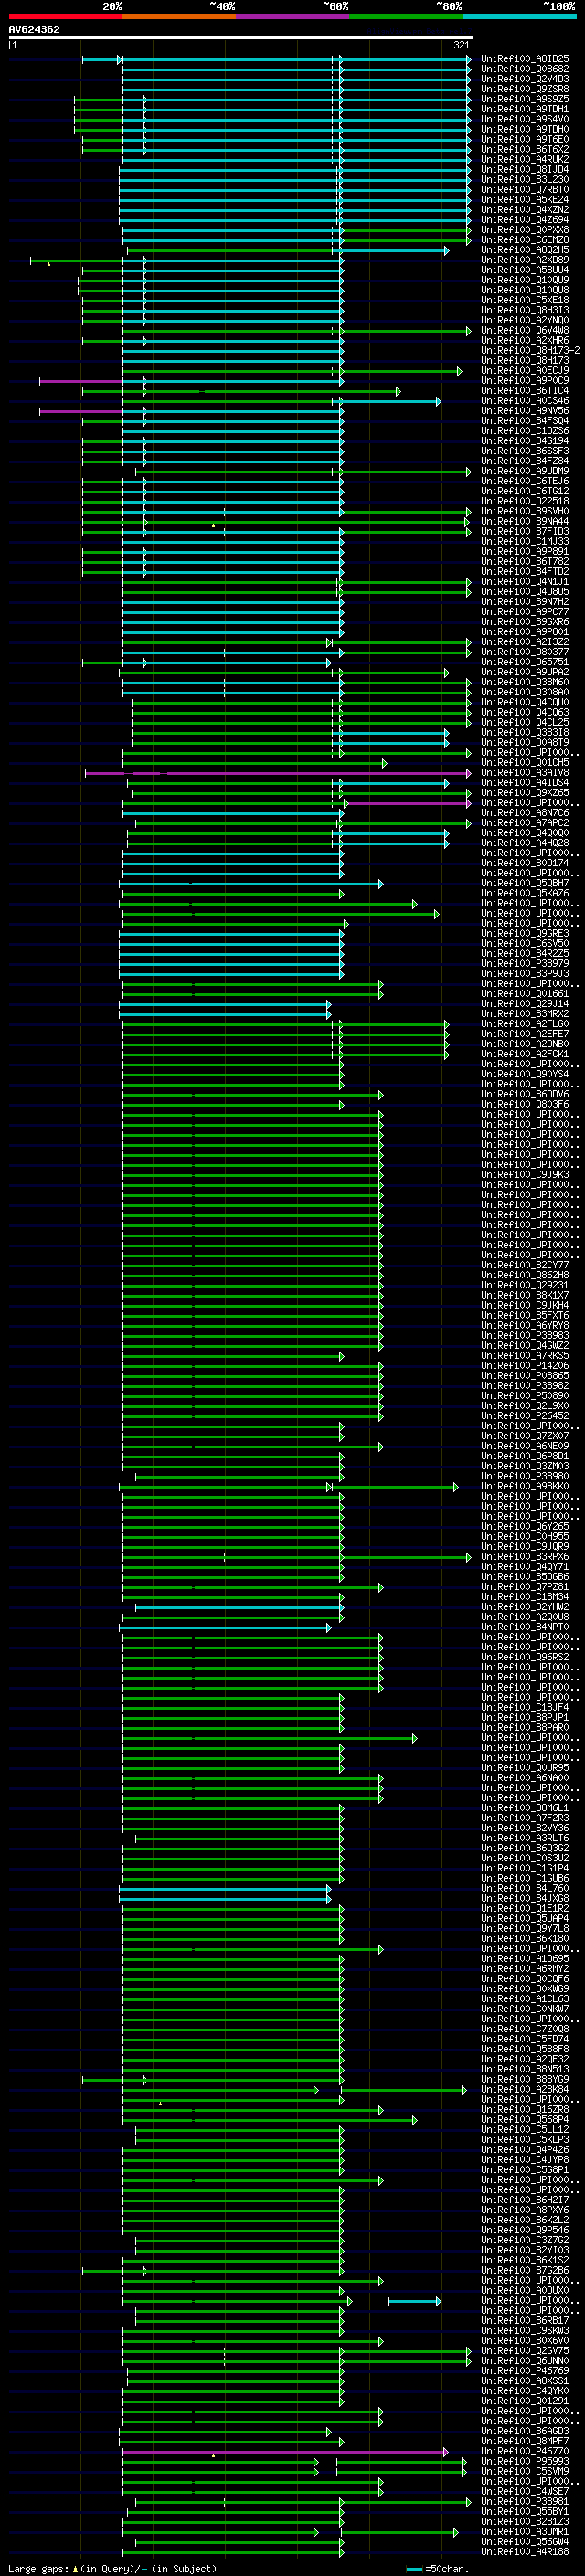Click the green ~80% identity legend bar
The width and height of the screenshot is (585, 2576).
coord(406,16)
